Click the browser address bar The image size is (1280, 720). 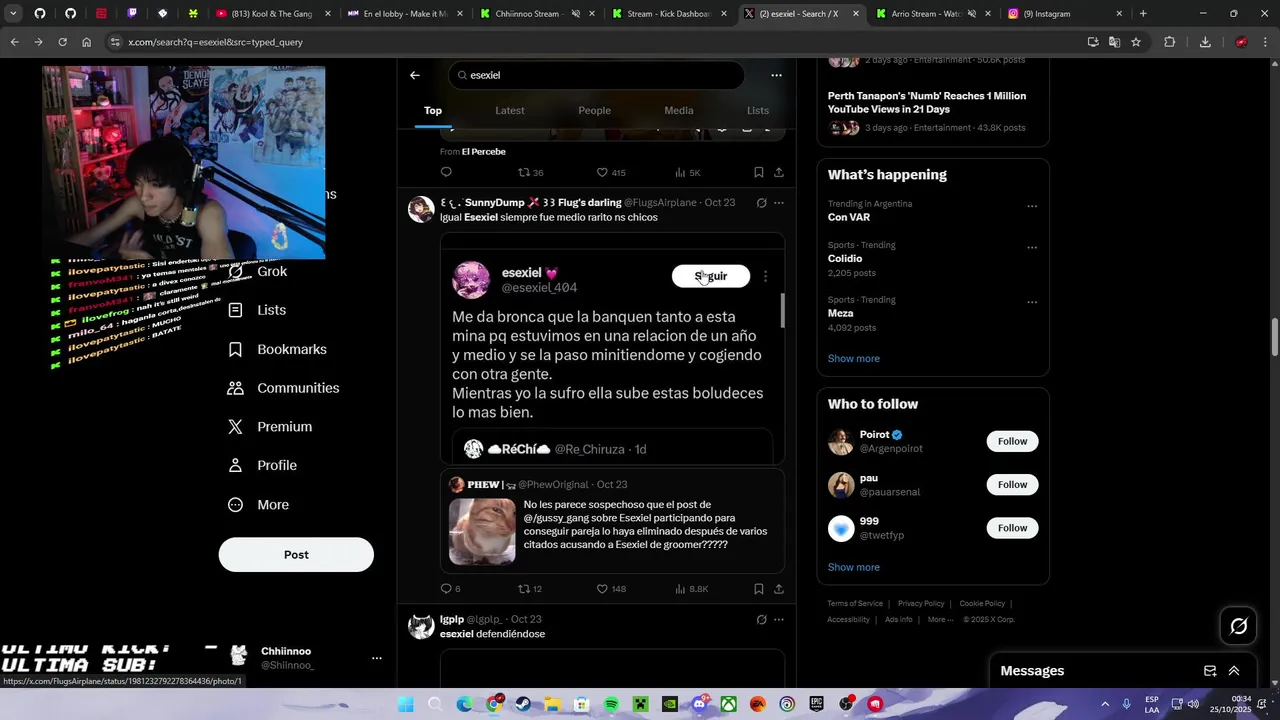pyautogui.click(x=594, y=42)
